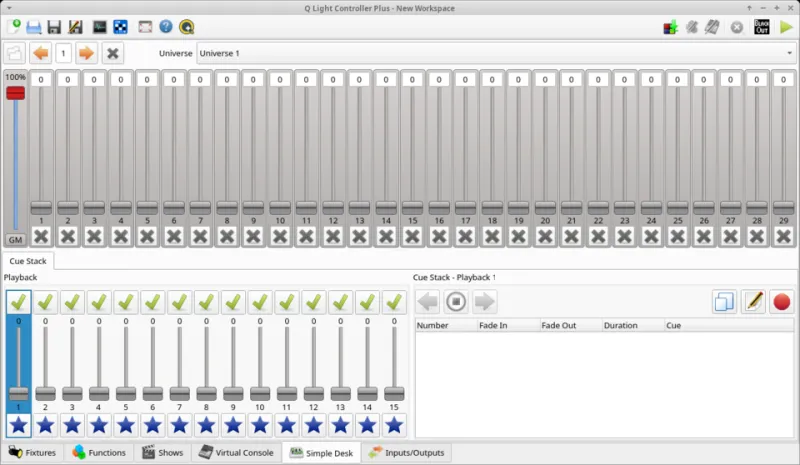Click the page number field

pos(63,53)
